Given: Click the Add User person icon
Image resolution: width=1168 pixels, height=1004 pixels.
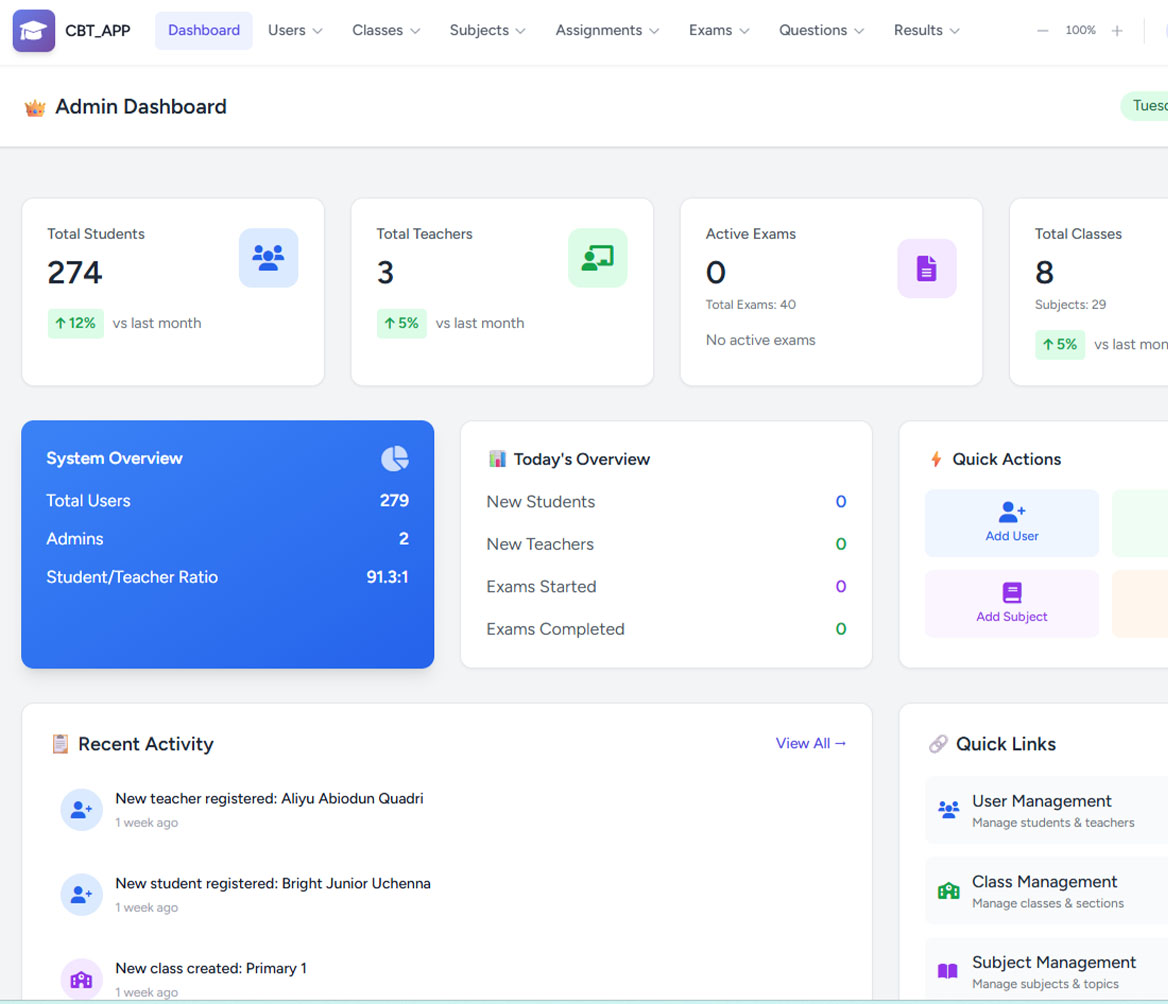Looking at the screenshot, I should coord(1011,513).
